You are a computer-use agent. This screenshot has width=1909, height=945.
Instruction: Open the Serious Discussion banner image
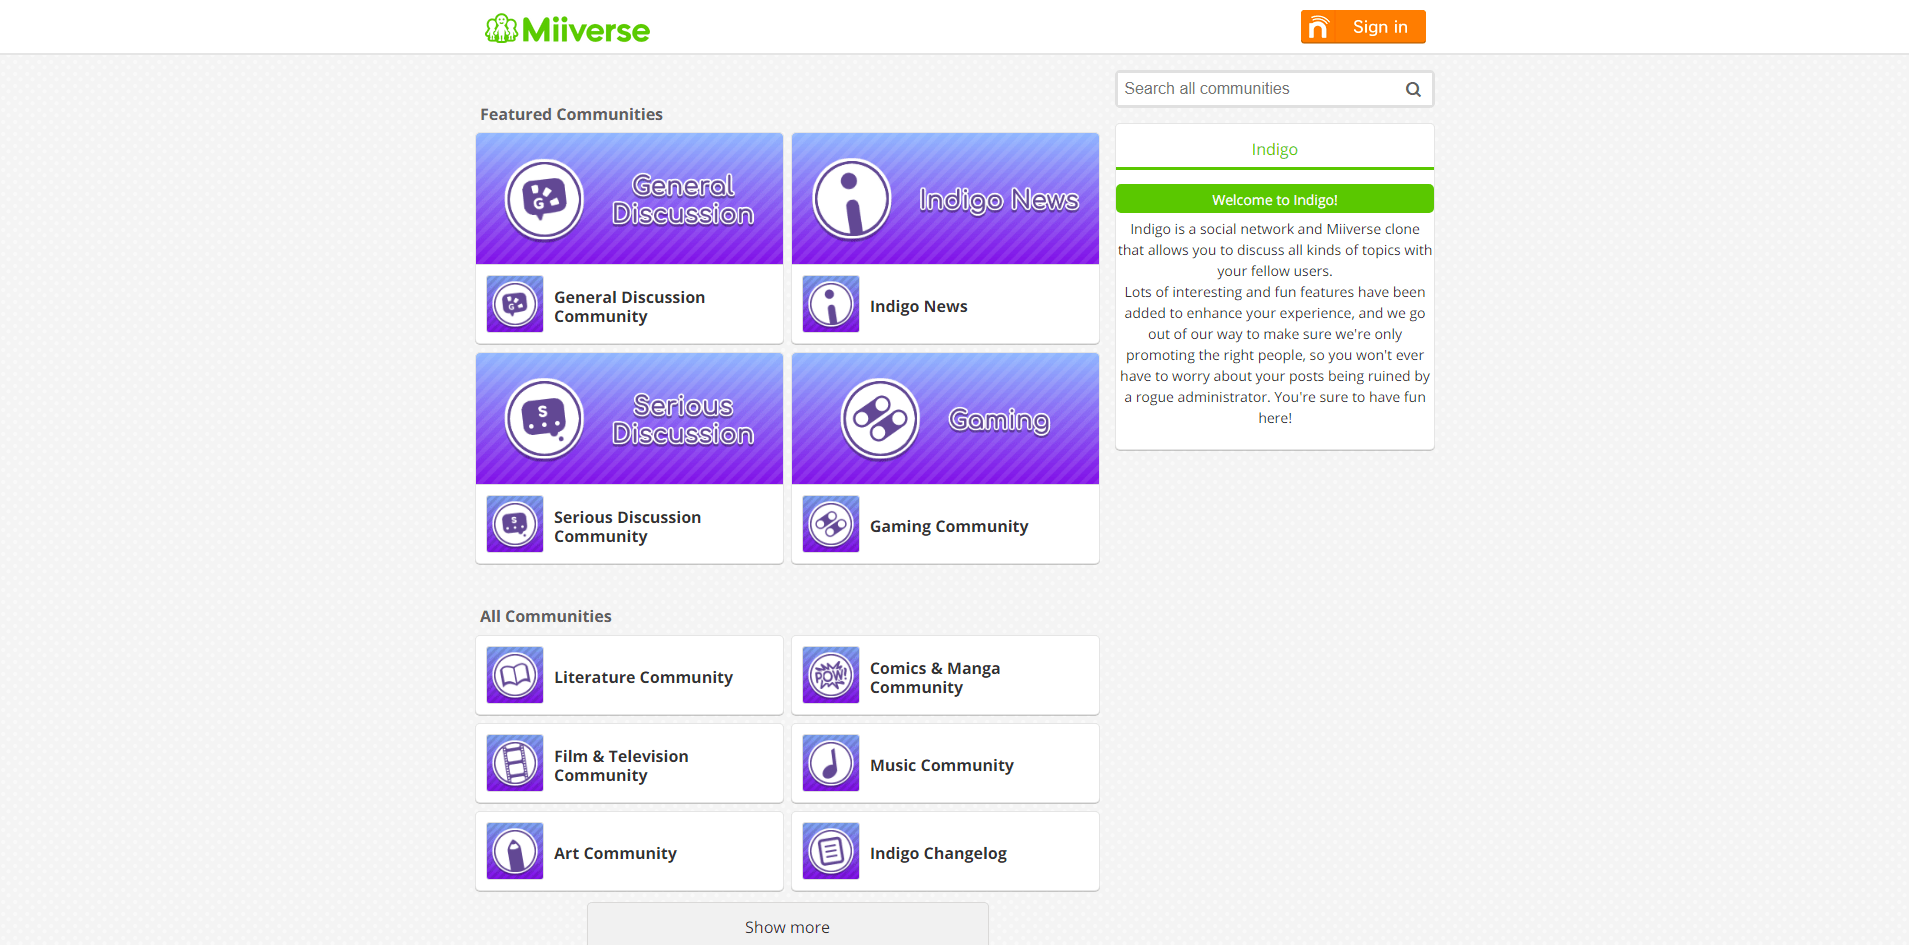tap(629, 419)
